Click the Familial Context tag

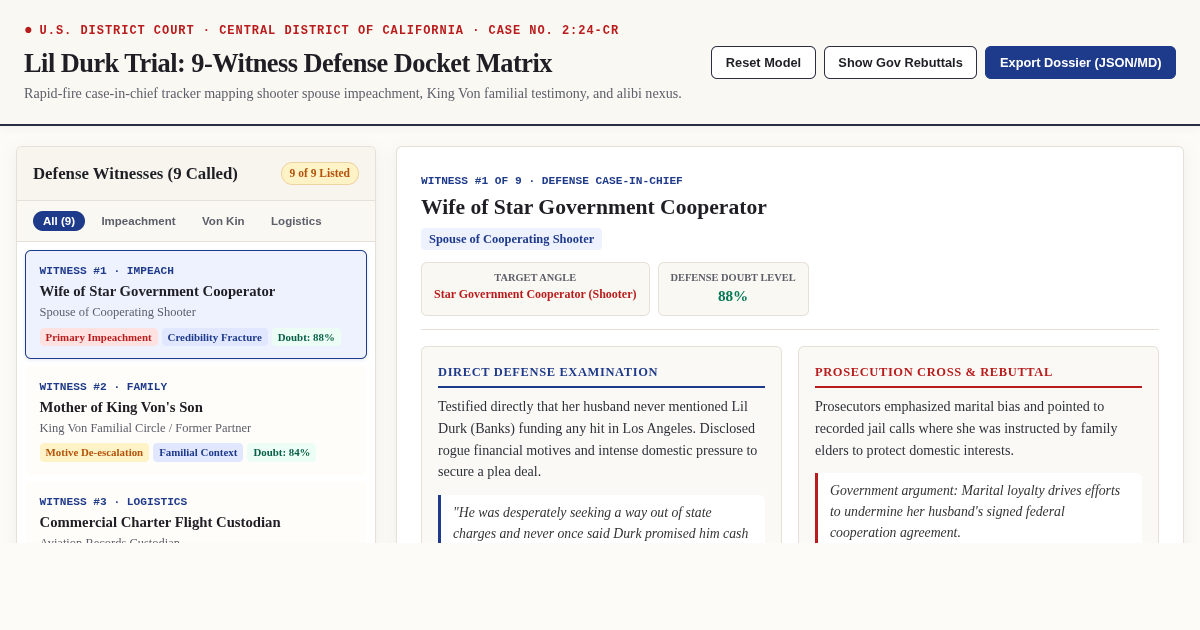coord(198,452)
